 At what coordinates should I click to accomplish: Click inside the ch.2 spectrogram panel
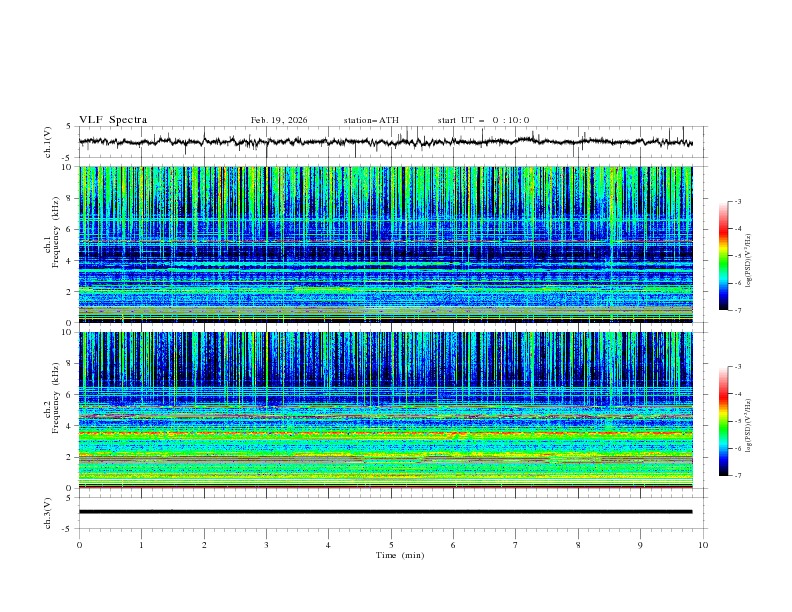pyautogui.click(x=386, y=409)
